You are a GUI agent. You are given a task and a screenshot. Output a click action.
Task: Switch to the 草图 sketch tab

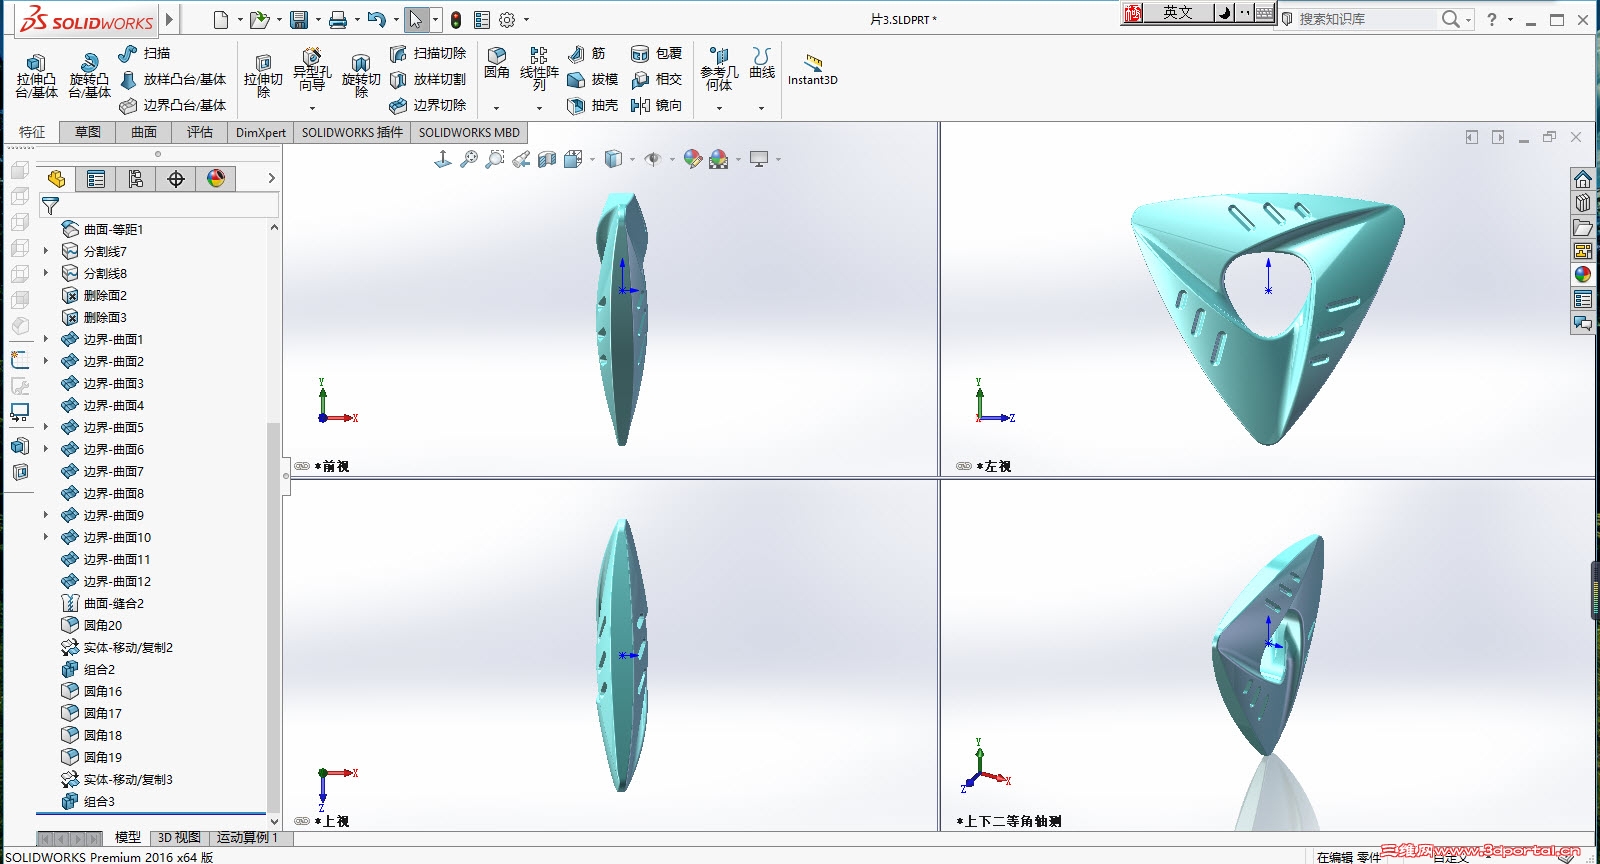pyautogui.click(x=88, y=132)
